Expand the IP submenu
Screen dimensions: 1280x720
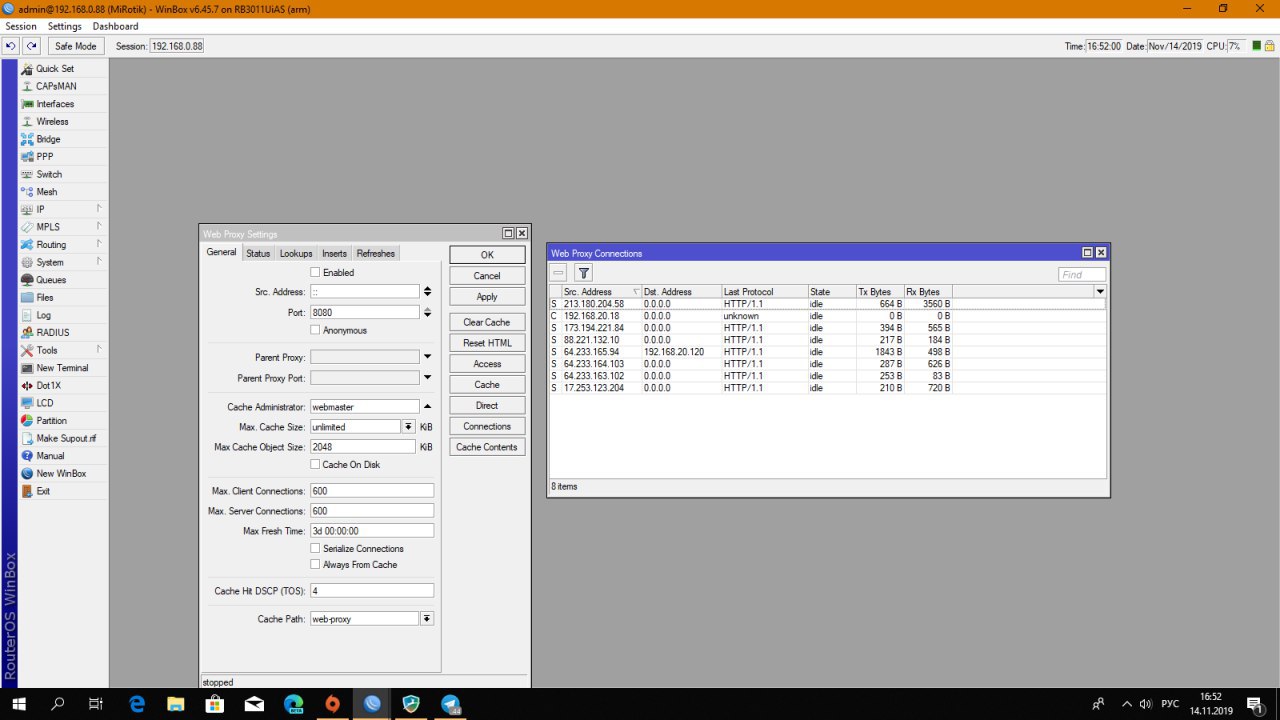click(99, 209)
